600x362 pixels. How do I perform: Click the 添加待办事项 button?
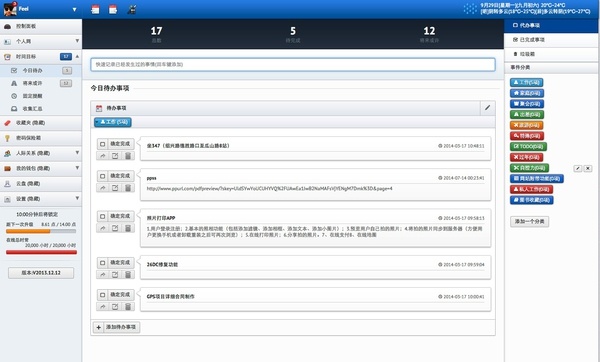[117, 327]
